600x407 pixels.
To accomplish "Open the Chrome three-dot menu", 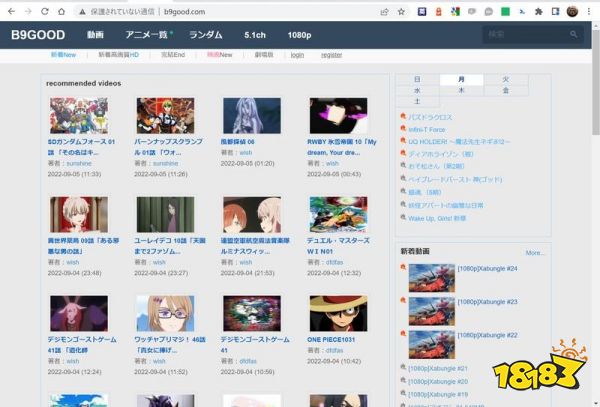I will coord(589,12).
